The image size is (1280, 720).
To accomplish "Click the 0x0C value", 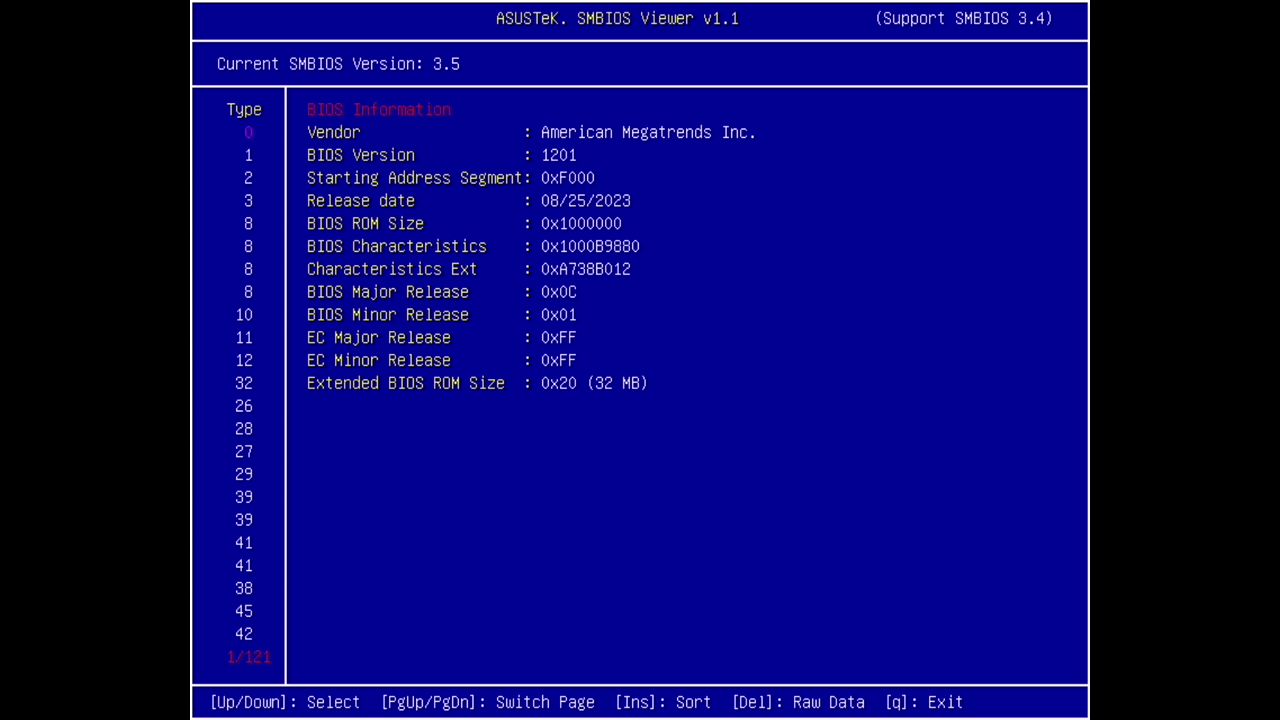I will click(558, 292).
